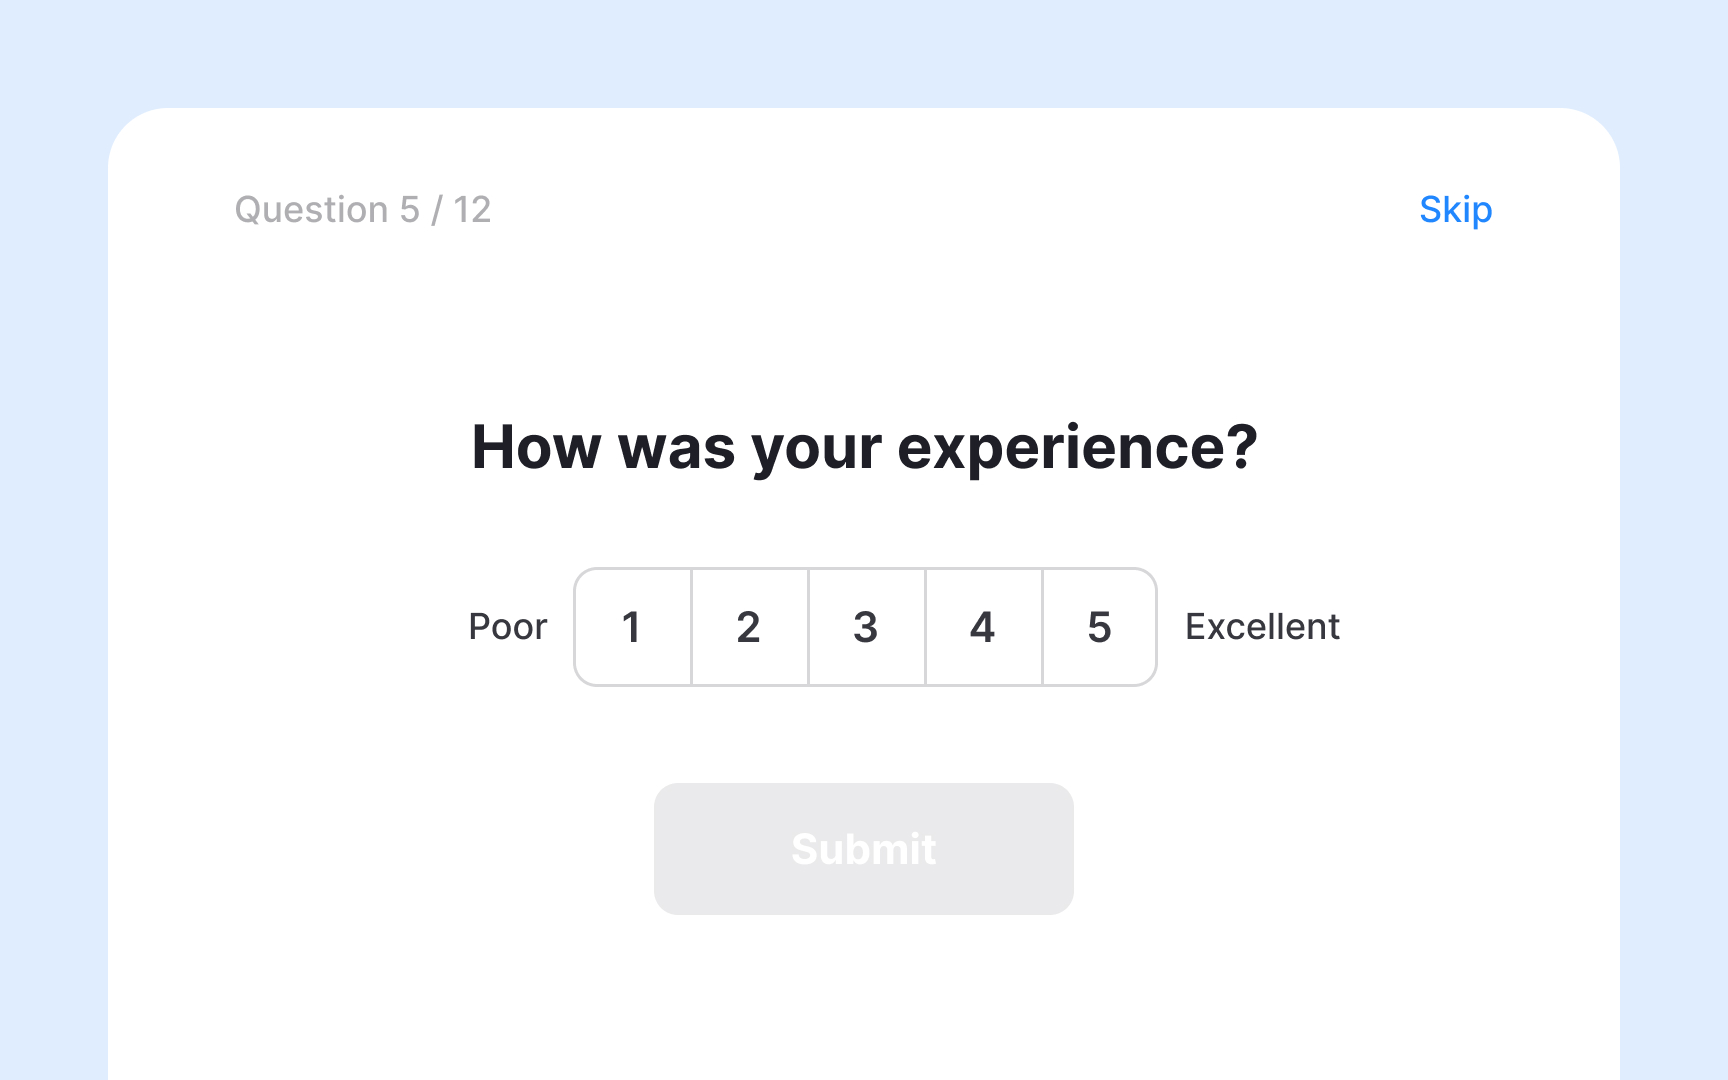Viewport: 1728px width, 1080px height.
Task: Click the Question 5 / 12 counter
Action: tap(362, 210)
